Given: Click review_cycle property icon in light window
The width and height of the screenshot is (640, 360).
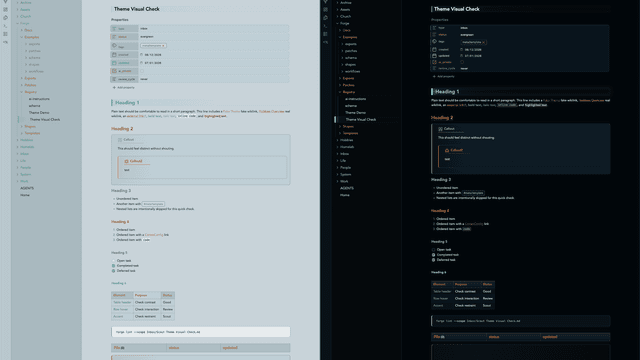Looking at the screenshot, I should 114,79.
